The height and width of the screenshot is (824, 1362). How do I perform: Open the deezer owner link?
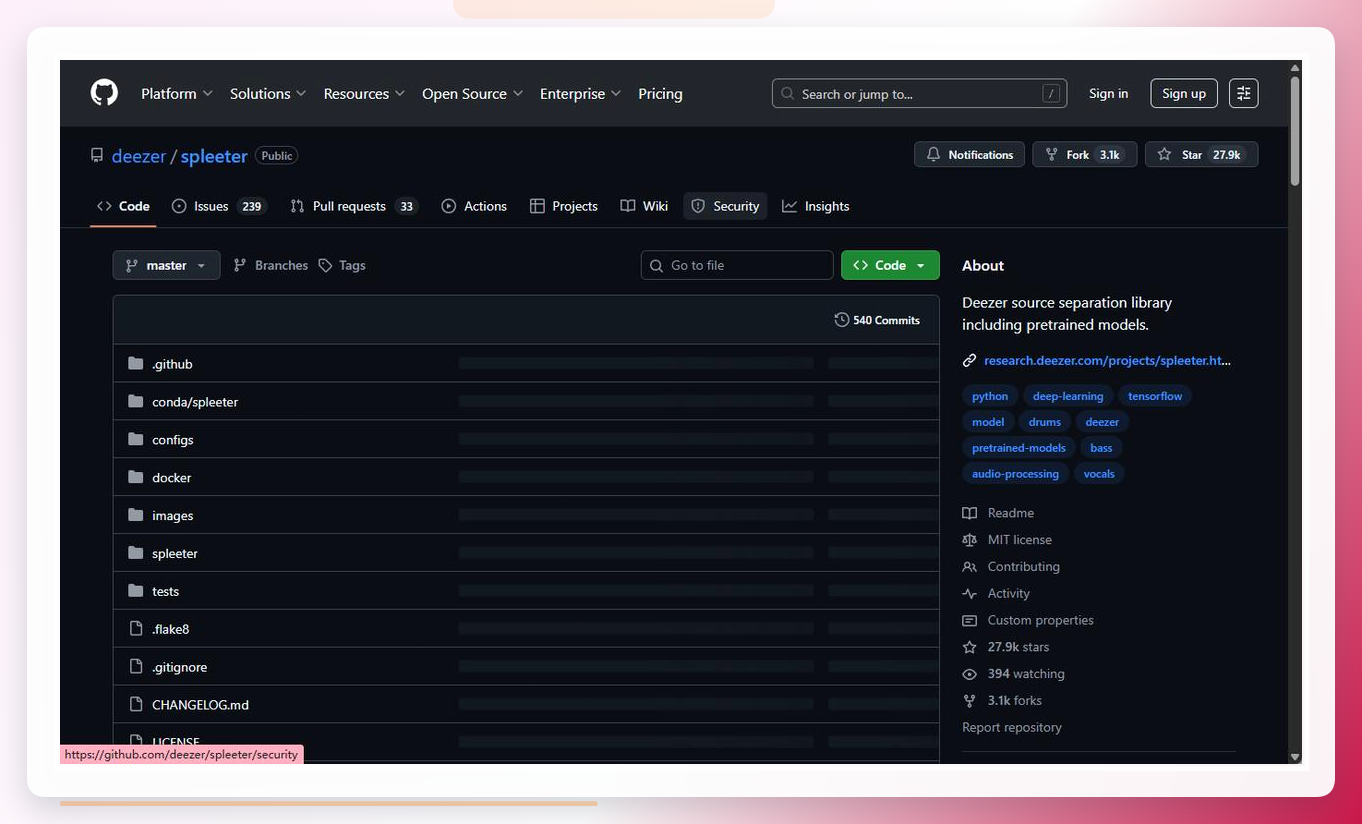(139, 156)
